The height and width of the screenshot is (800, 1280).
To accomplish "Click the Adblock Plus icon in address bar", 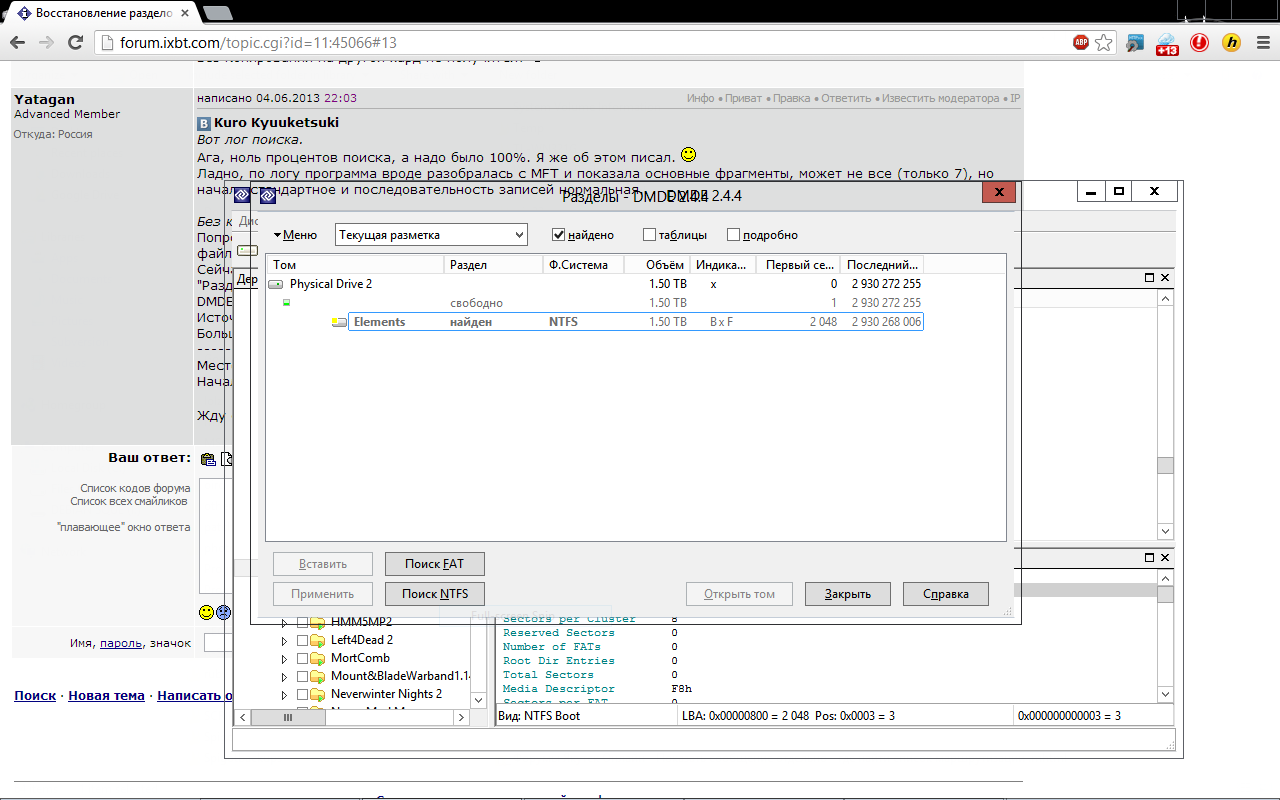I will coord(1081,42).
